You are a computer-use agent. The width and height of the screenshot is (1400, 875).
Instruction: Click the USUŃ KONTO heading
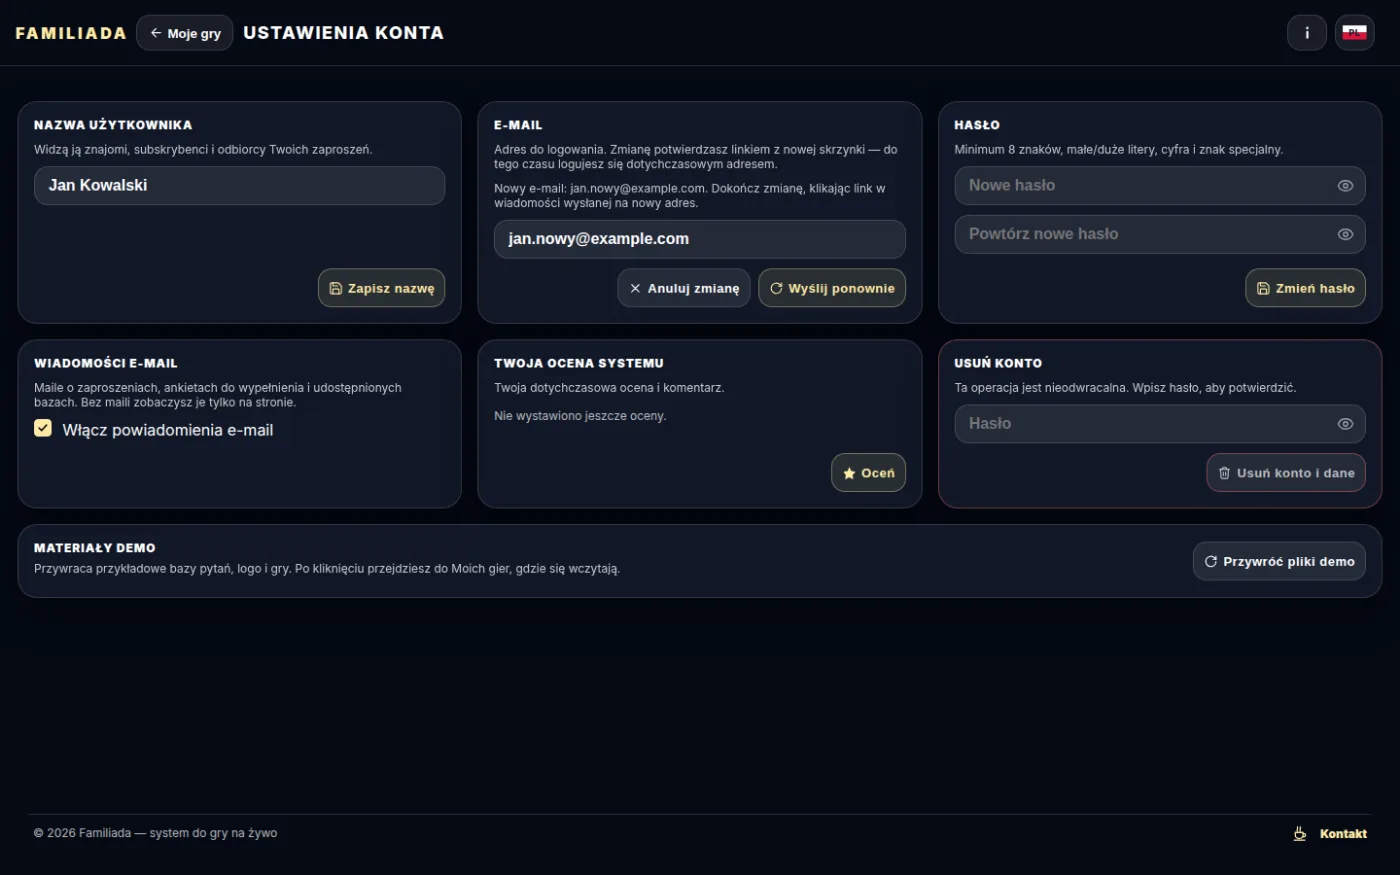[x=998, y=363]
